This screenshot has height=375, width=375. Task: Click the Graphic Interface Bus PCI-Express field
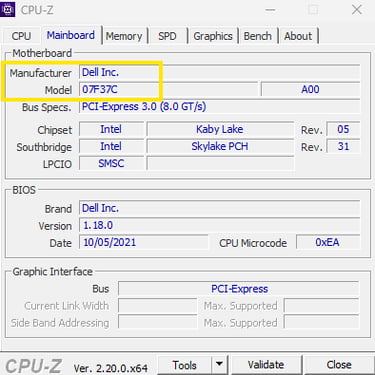pos(239,289)
